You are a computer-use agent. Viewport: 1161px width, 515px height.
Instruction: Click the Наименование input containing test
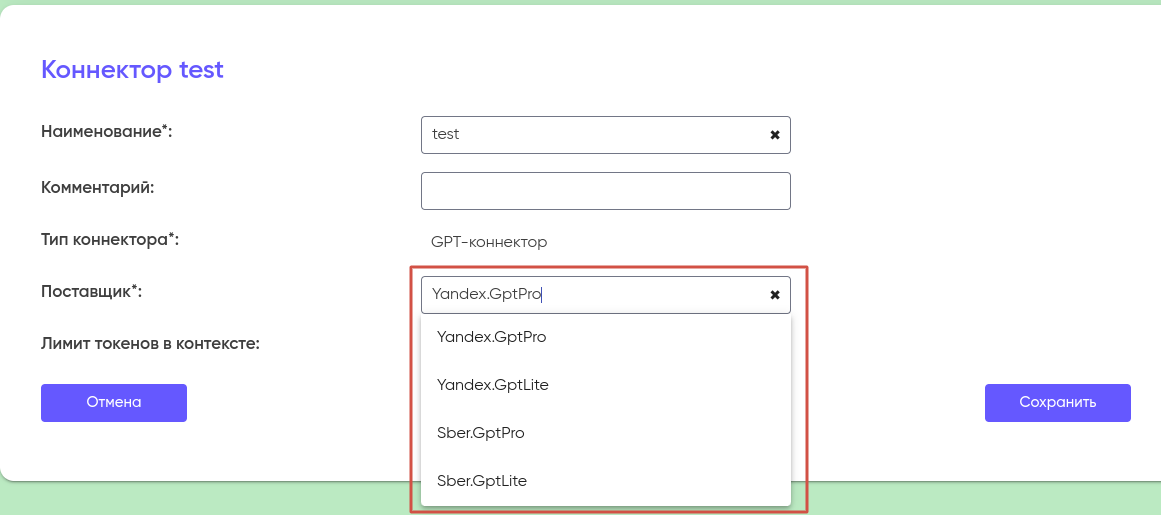tap(600, 134)
